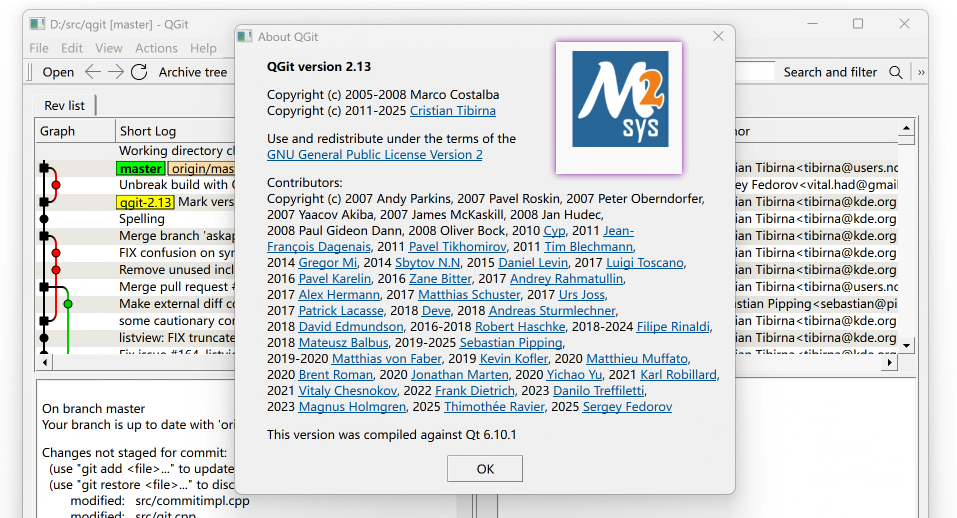Open the Zane Bitter contributor link
The image size is (957, 518).
[x=441, y=279]
